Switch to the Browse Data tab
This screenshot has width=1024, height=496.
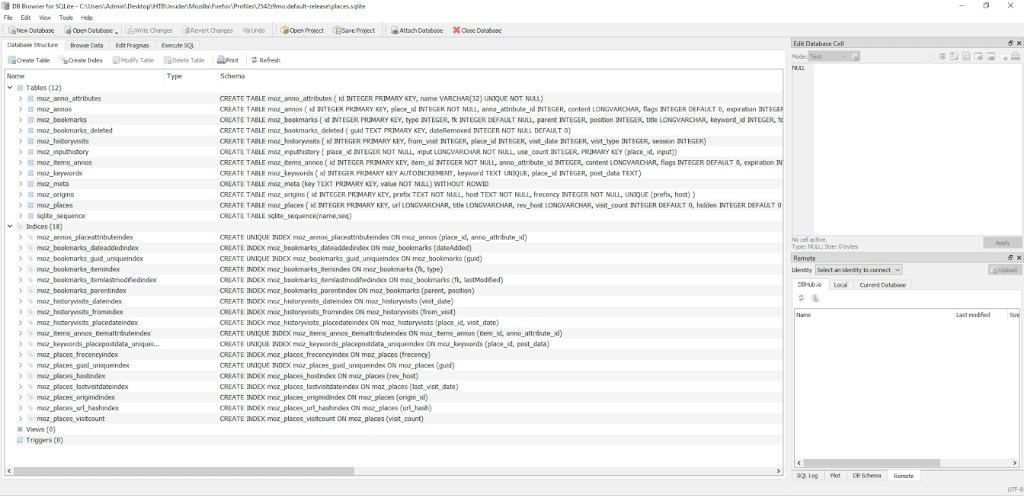(x=87, y=45)
